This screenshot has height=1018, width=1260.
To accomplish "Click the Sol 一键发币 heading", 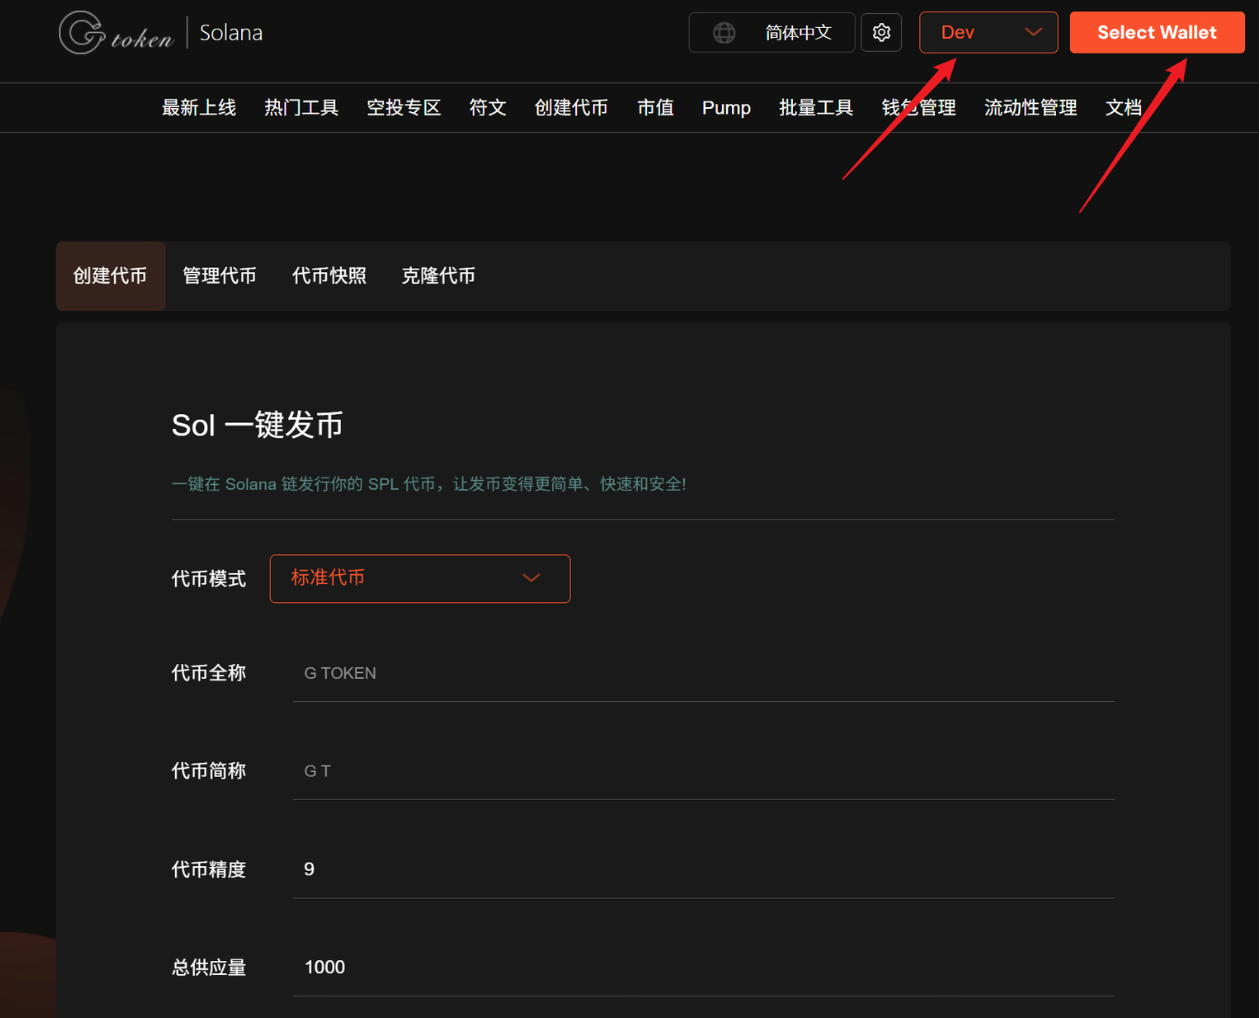I will [x=257, y=425].
